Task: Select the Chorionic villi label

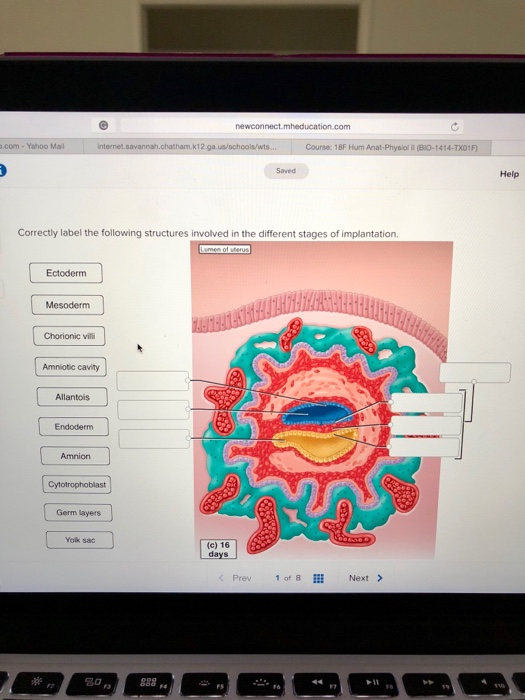Action: (x=69, y=336)
